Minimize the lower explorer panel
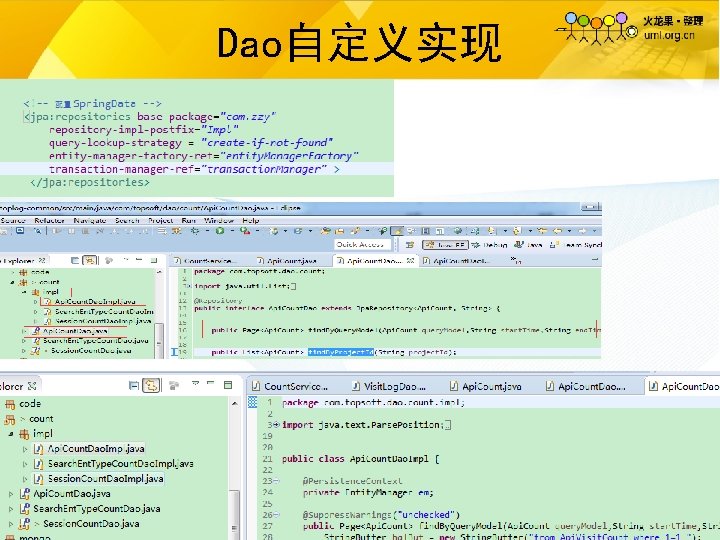The width and height of the screenshot is (720, 540). coord(211,383)
